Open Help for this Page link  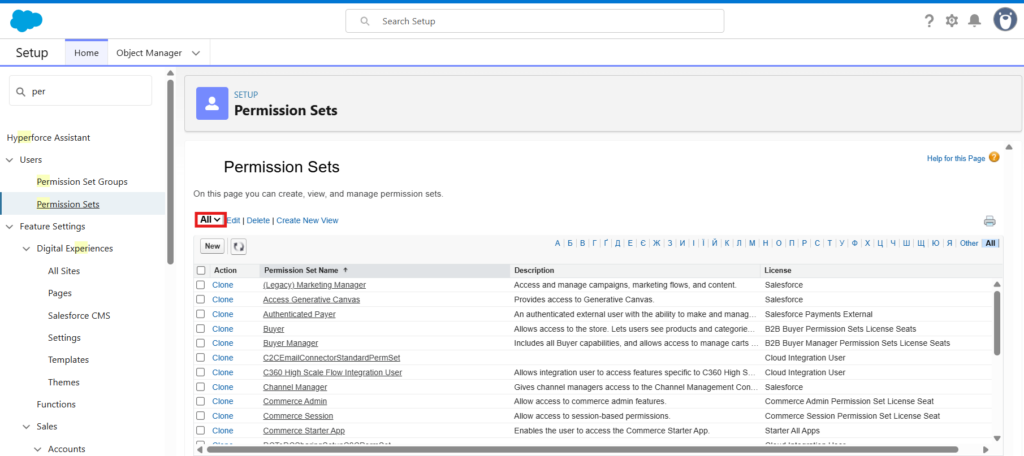coord(955,158)
